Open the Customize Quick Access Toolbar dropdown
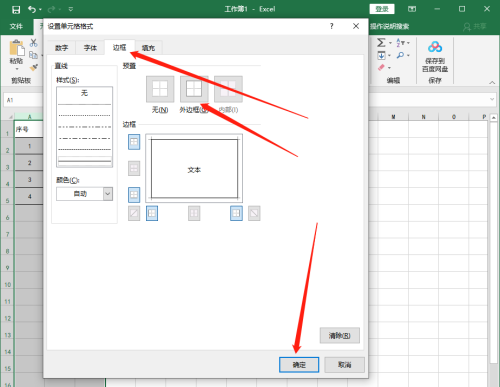 pos(70,9)
